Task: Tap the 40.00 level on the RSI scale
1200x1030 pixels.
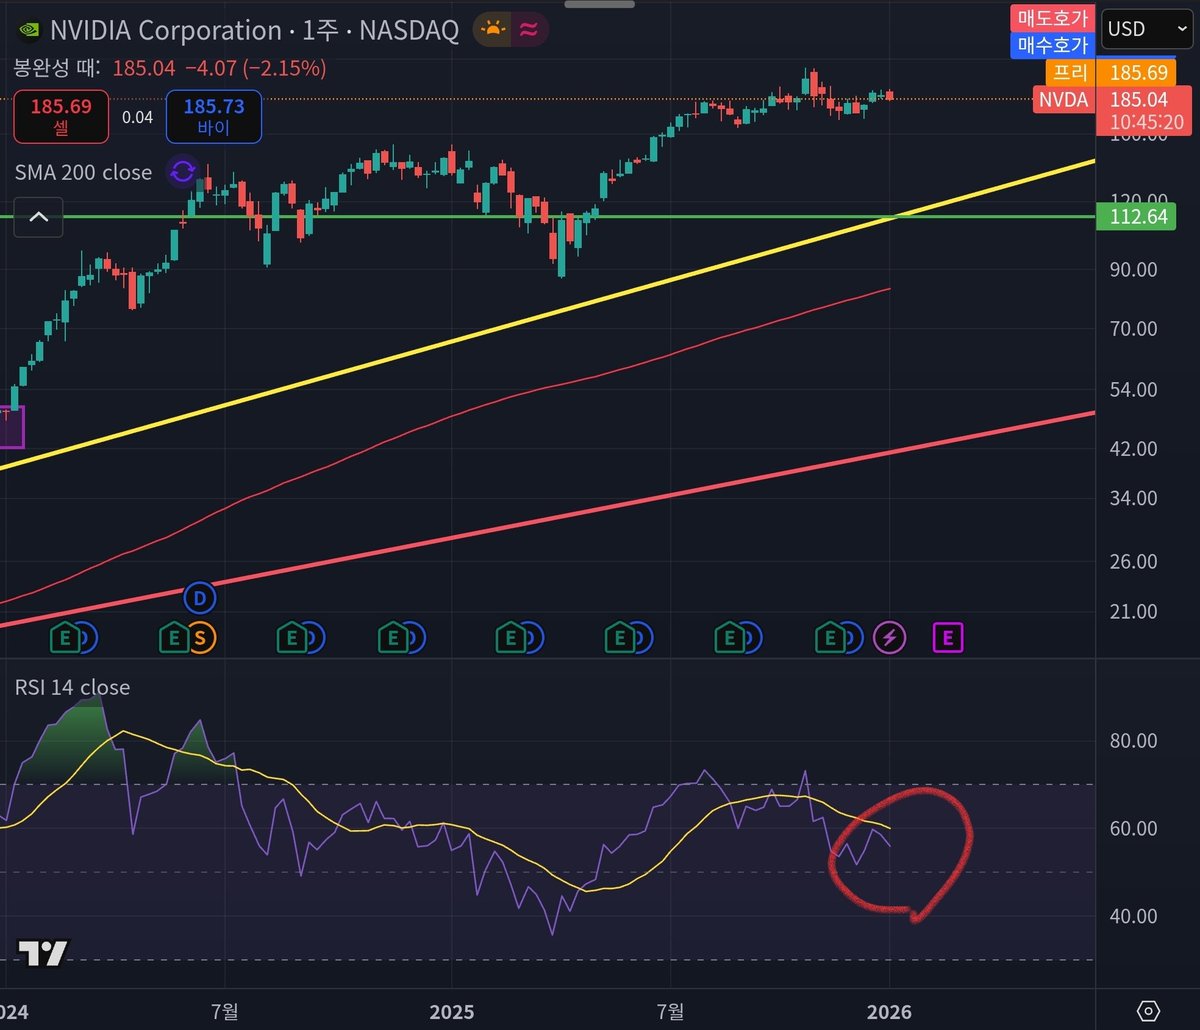Action: [1133, 916]
